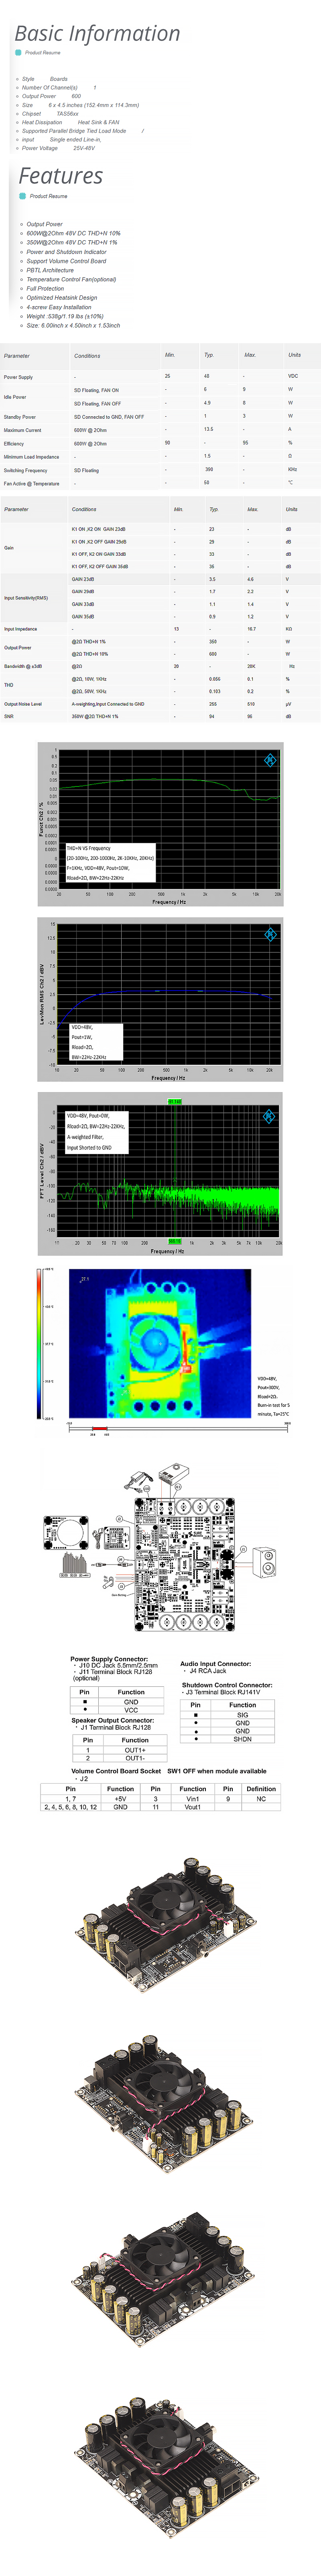Click the Supported Parallel Bridge Tied Load Mode line
The height and width of the screenshot is (2576, 321).
click(x=83, y=131)
